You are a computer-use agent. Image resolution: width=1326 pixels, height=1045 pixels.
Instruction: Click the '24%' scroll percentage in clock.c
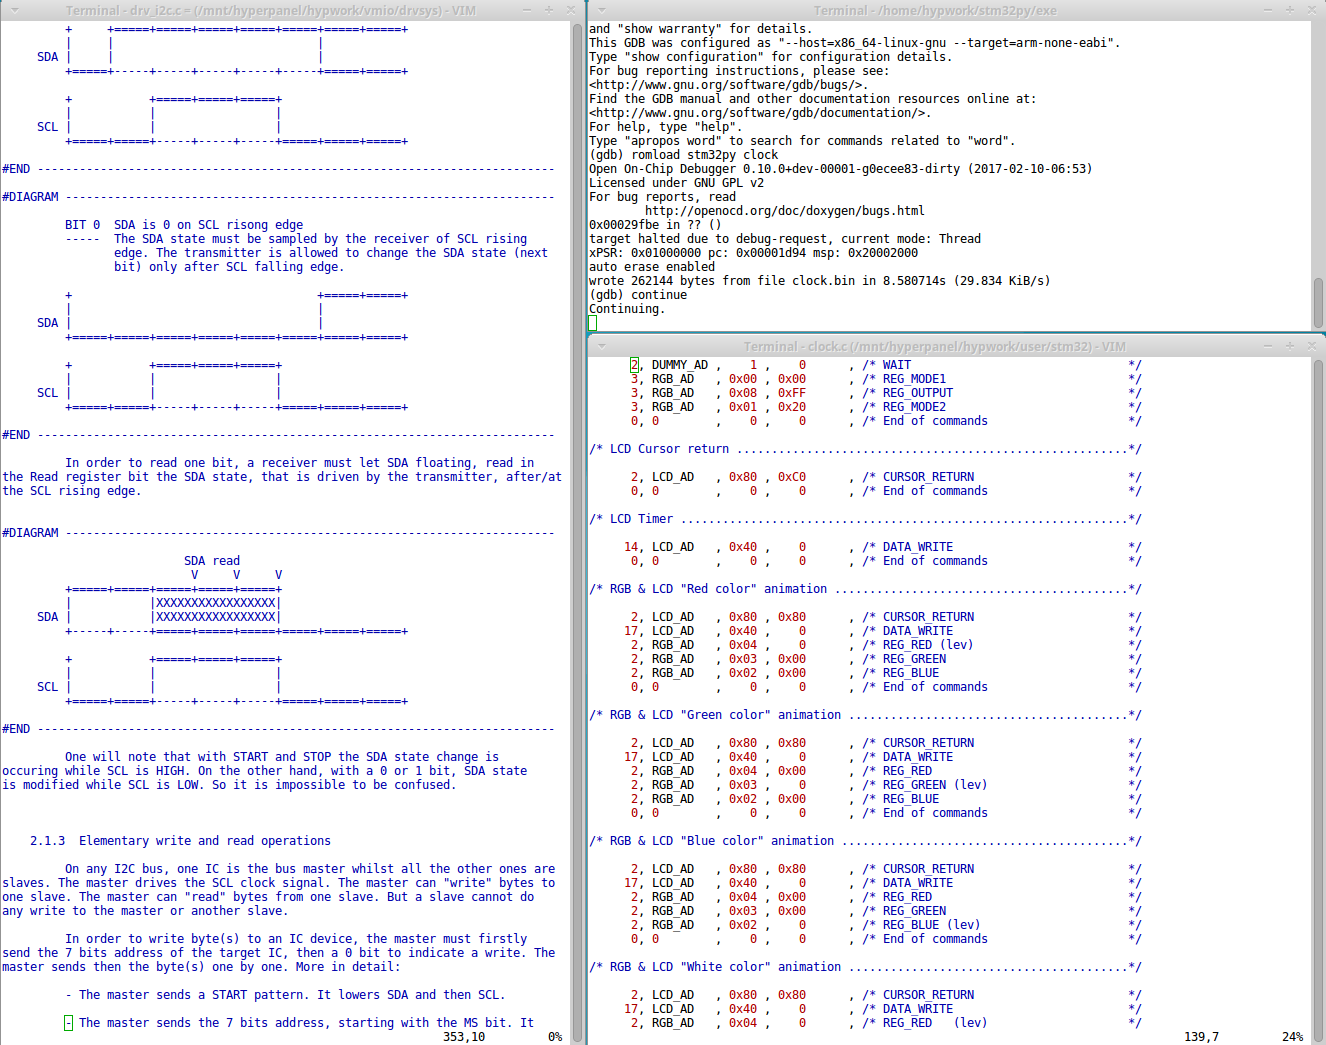[x=1292, y=1037]
